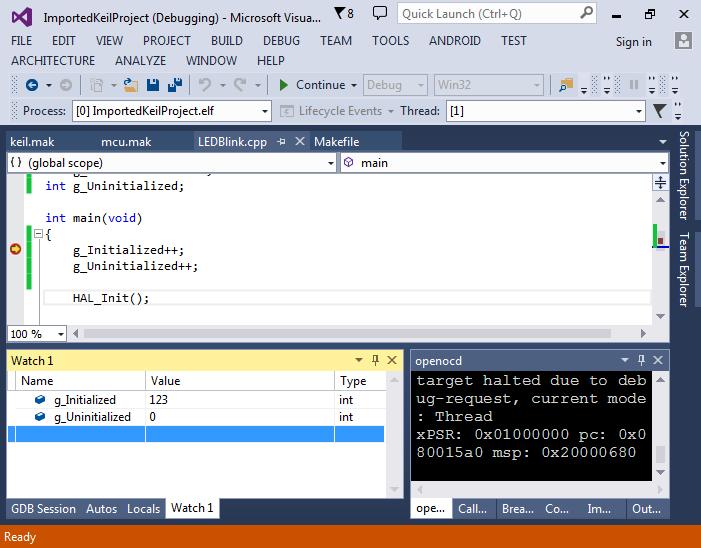Click the Open File folder icon
701x548 pixels.
[131, 85]
